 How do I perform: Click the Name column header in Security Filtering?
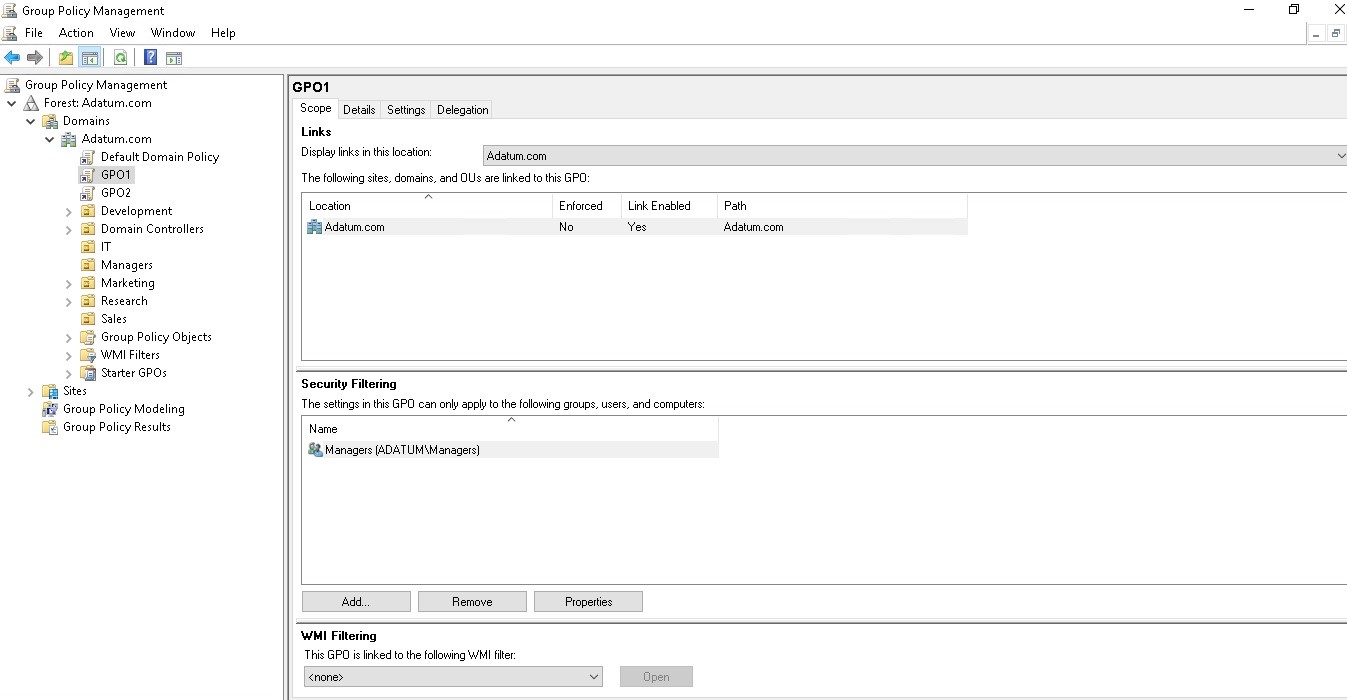(x=510, y=428)
